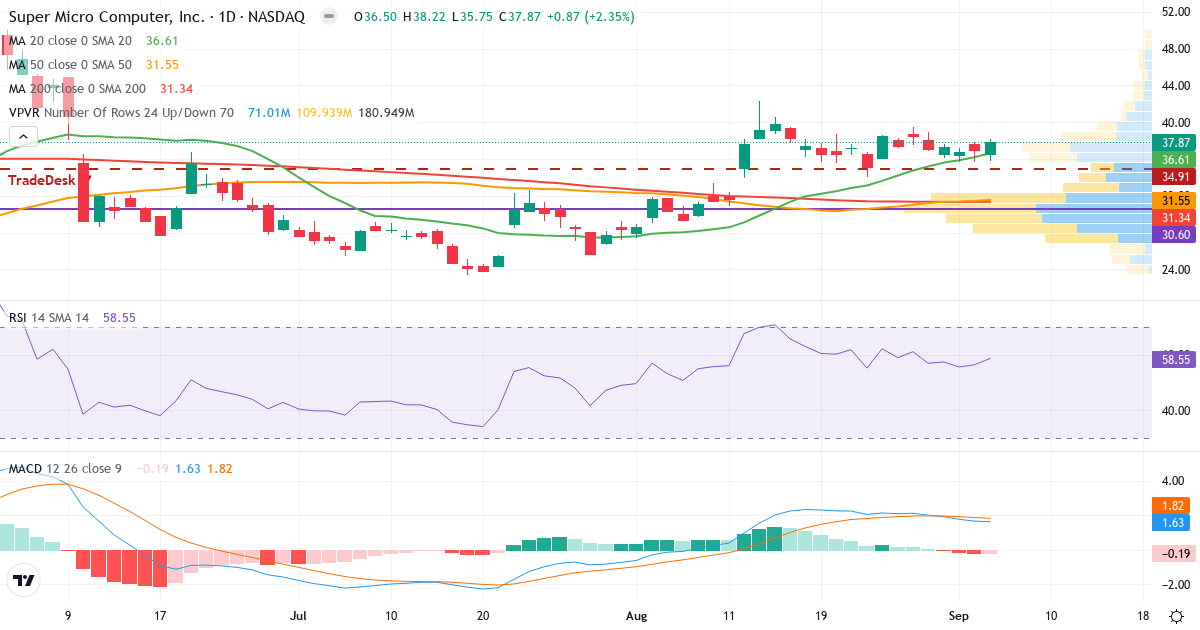Viewport: 1200px width, 630px height.
Task: Select the VPVR Number Of Rows legend
Action: click(121, 113)
